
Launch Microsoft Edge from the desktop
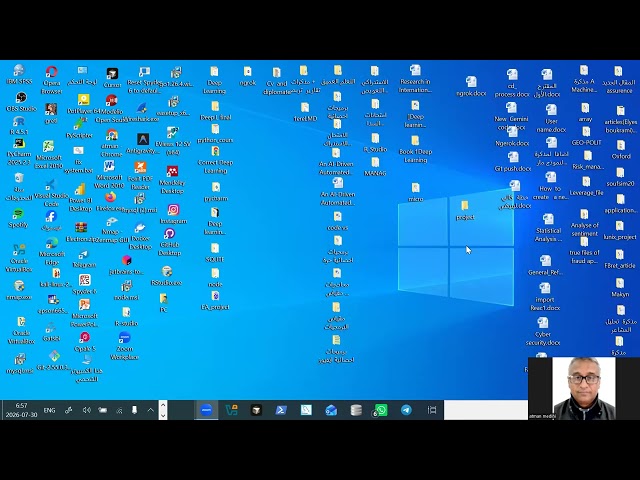[52, 251]
